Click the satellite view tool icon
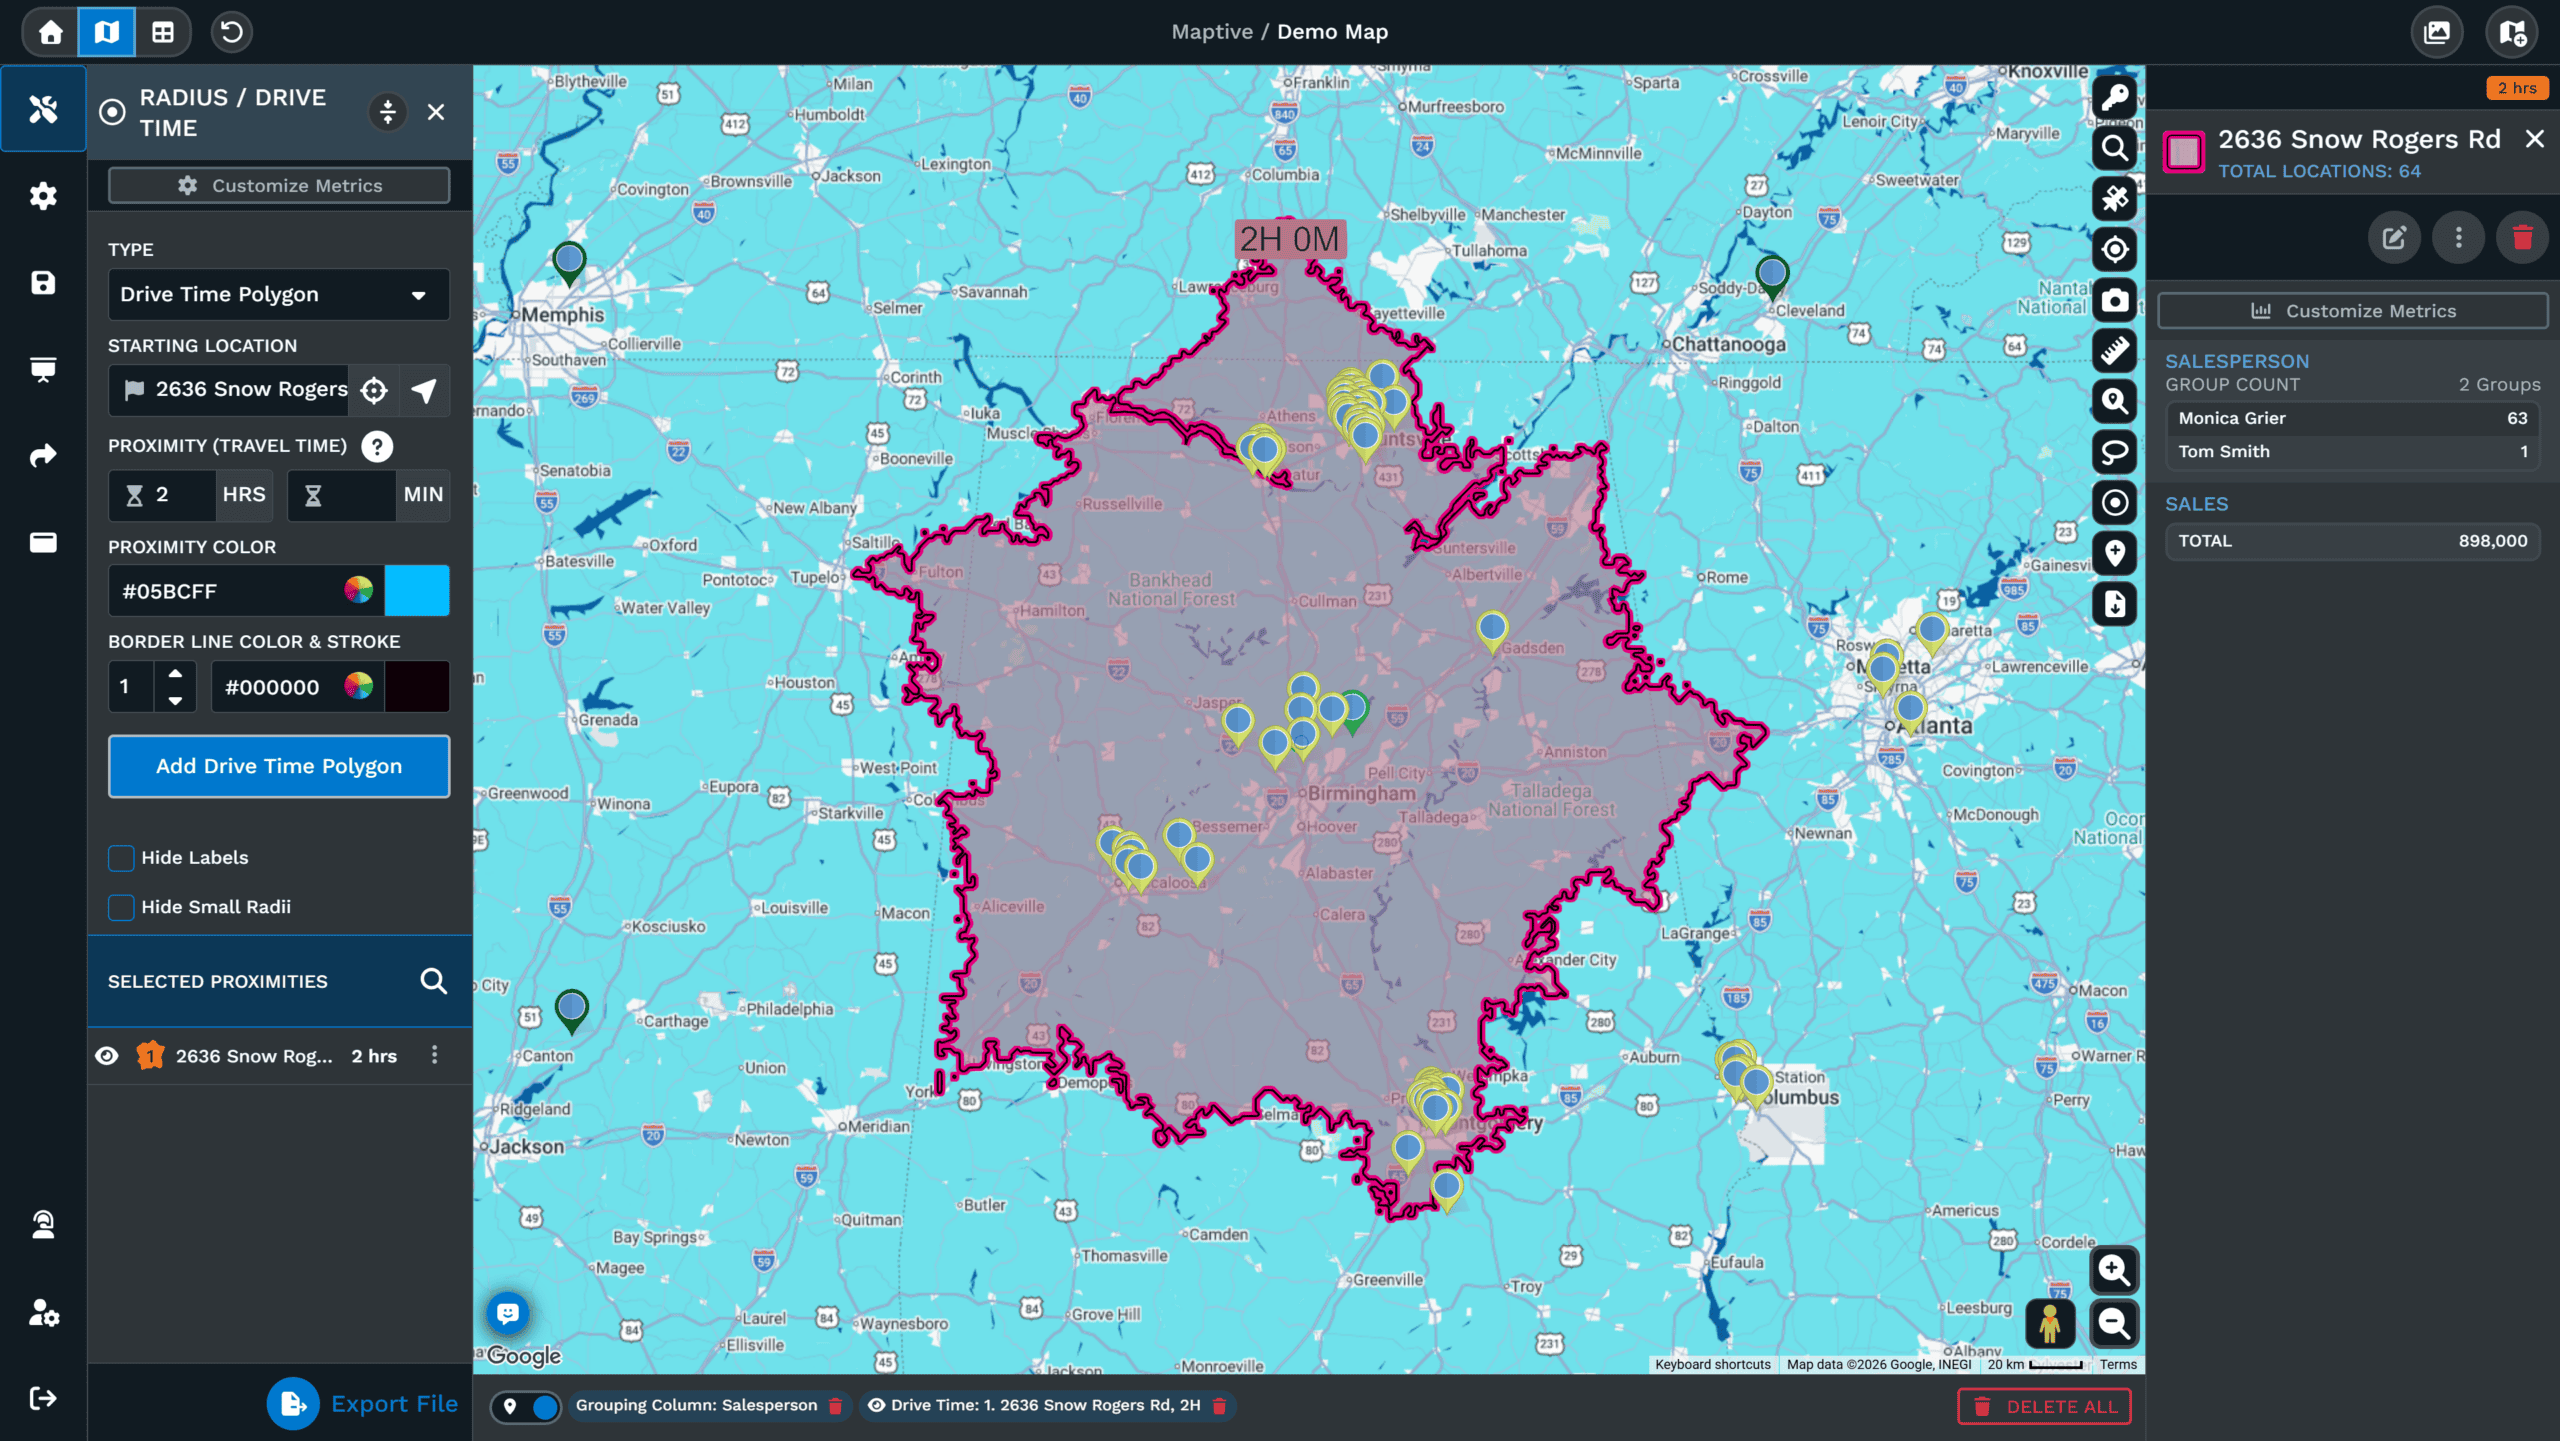The width and height of the screenshot is (2560, 1441). 2114,199
